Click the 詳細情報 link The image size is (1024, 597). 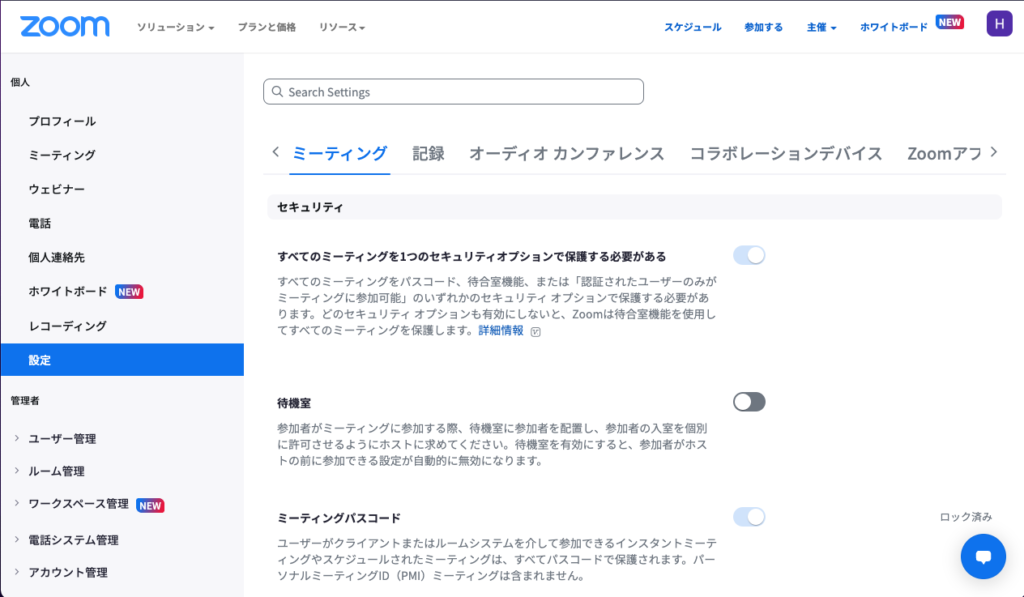tap(500, 330)
